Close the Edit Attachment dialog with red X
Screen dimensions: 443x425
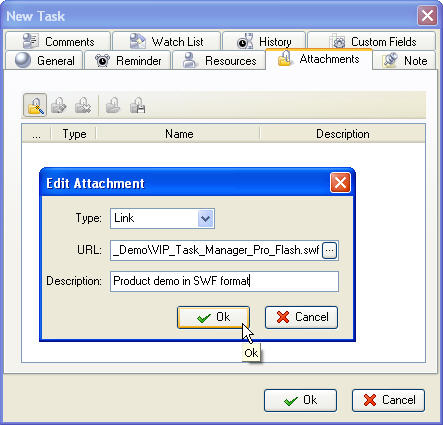pos(340,183)
